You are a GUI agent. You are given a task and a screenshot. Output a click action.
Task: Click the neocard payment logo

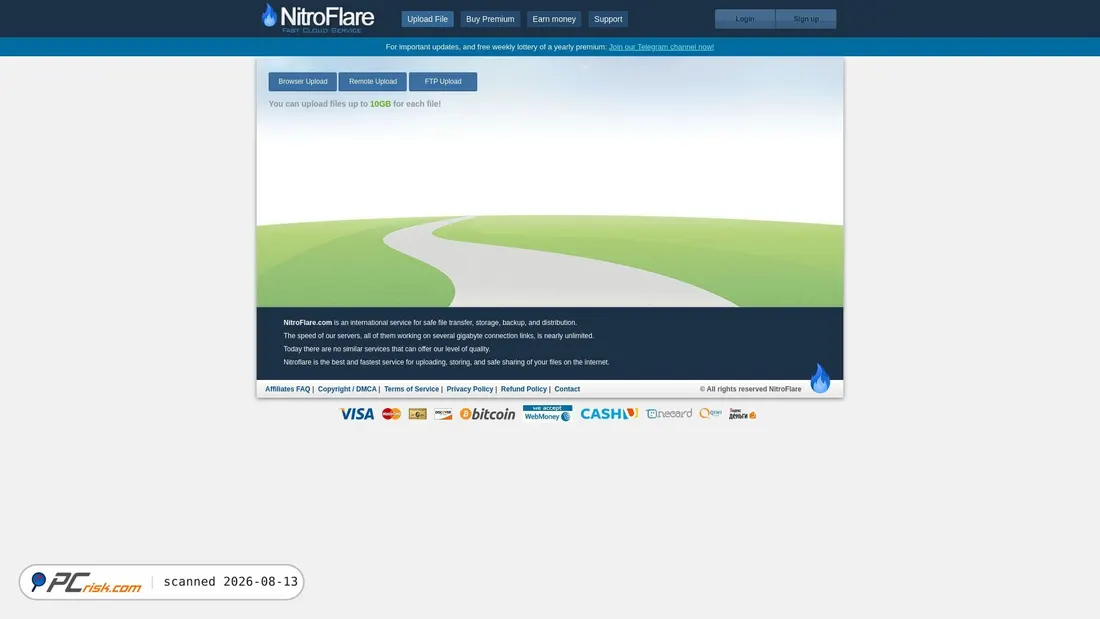(x=669, y=413)
